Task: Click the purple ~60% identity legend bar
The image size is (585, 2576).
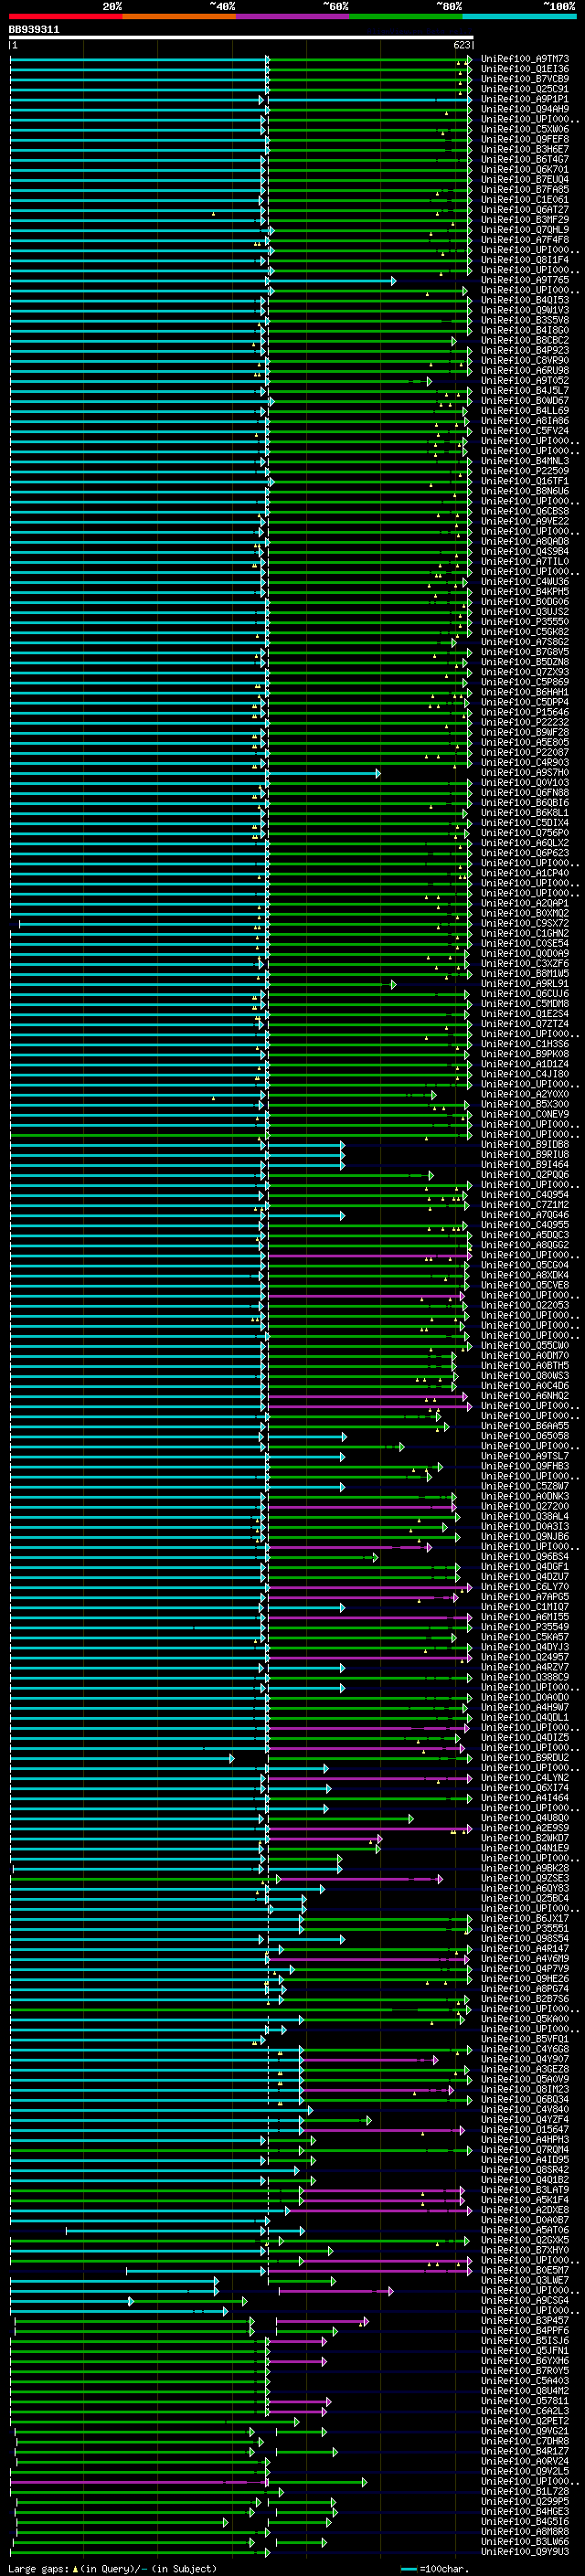Action: (x=293, y=16)
